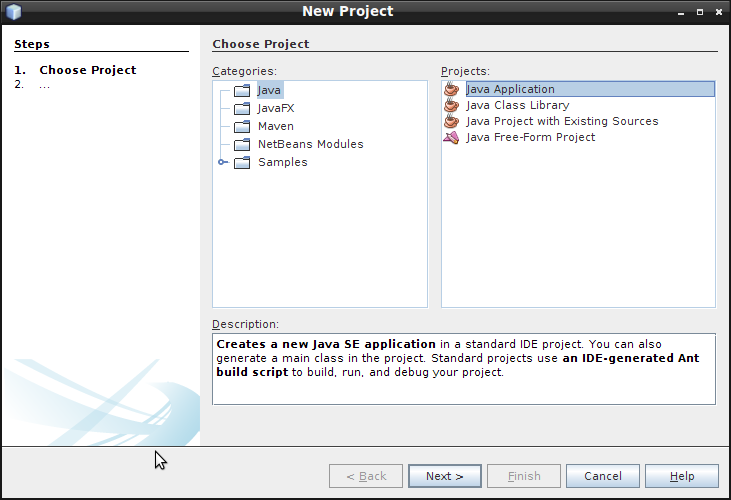Click the JavaFX category folder icon
Screen dimensions: 731x500
point(241,108)
